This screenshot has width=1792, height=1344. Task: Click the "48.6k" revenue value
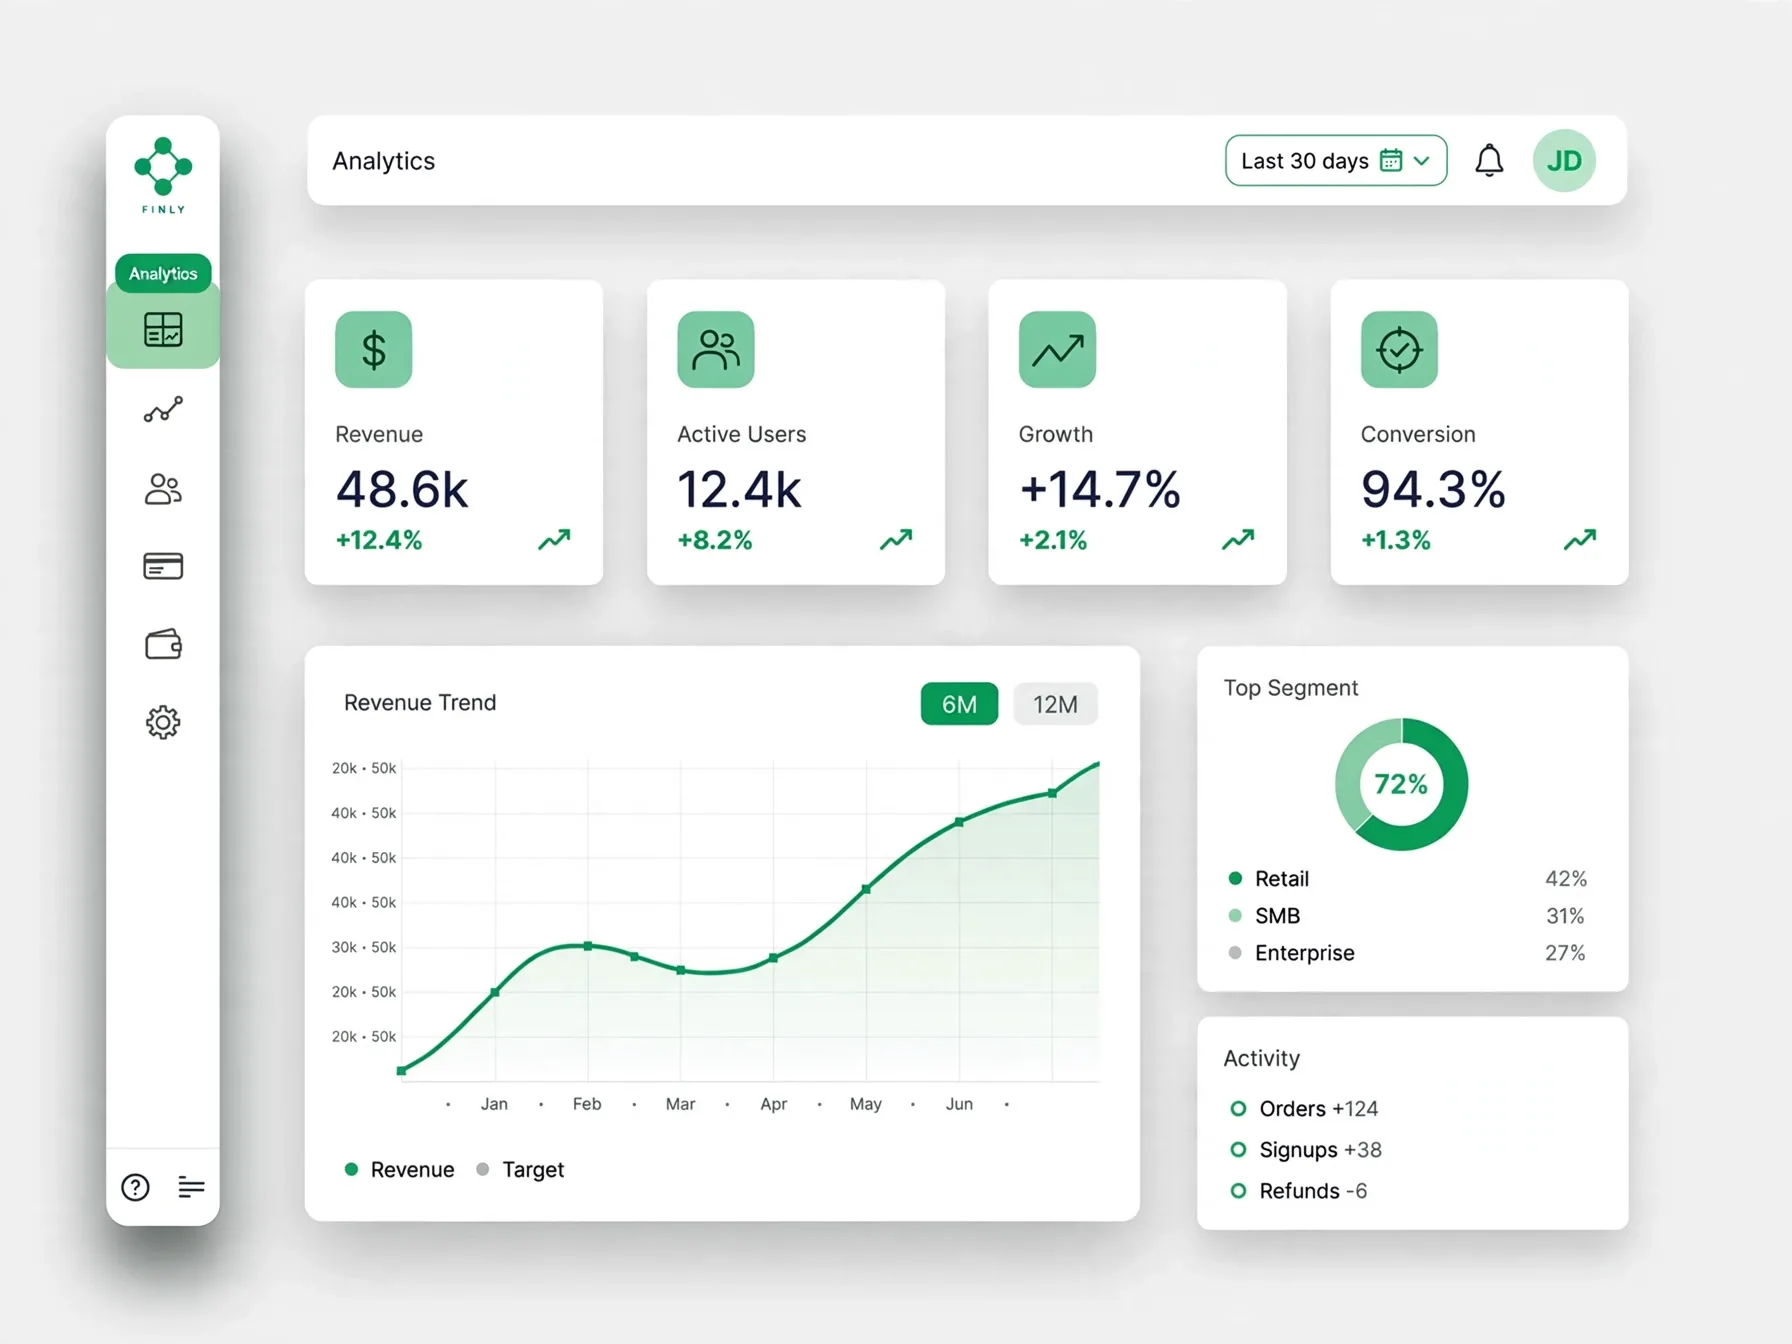pyautogui.click(x=402, y=489)
